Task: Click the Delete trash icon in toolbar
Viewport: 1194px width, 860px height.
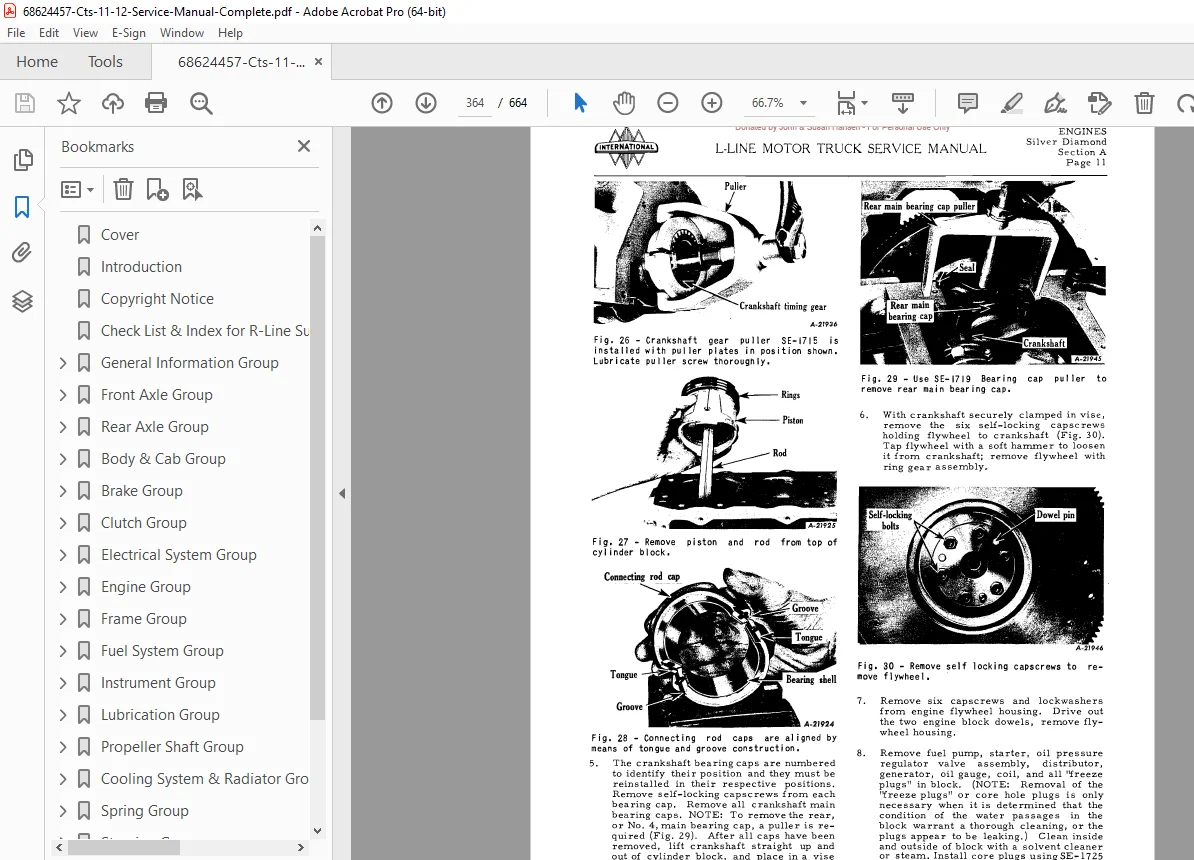Action: tap(1144, 103)
